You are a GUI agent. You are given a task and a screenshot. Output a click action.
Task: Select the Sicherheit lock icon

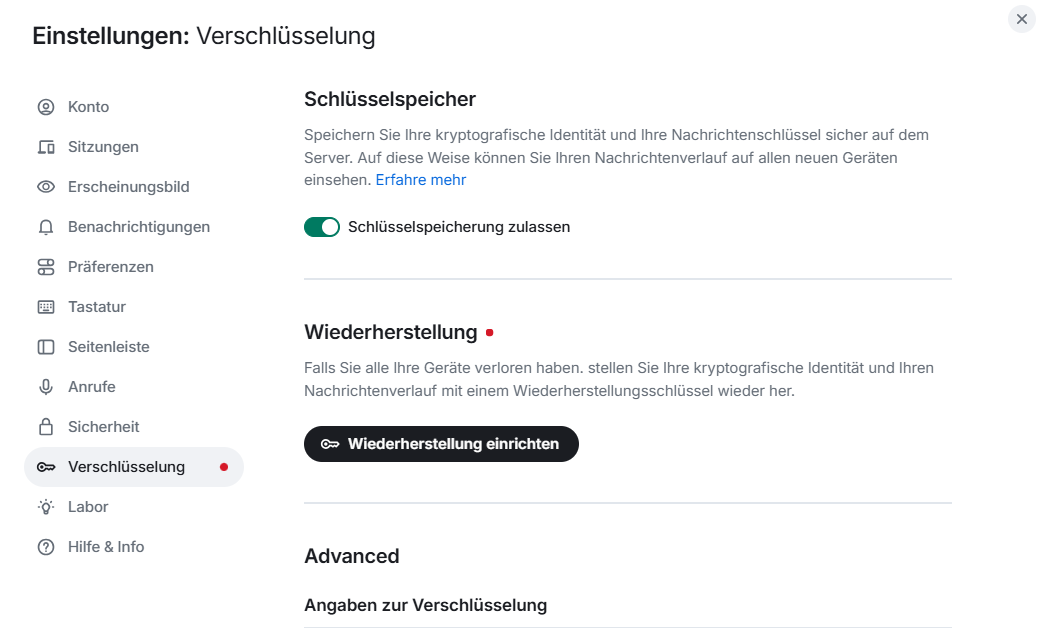pos(45,426)
